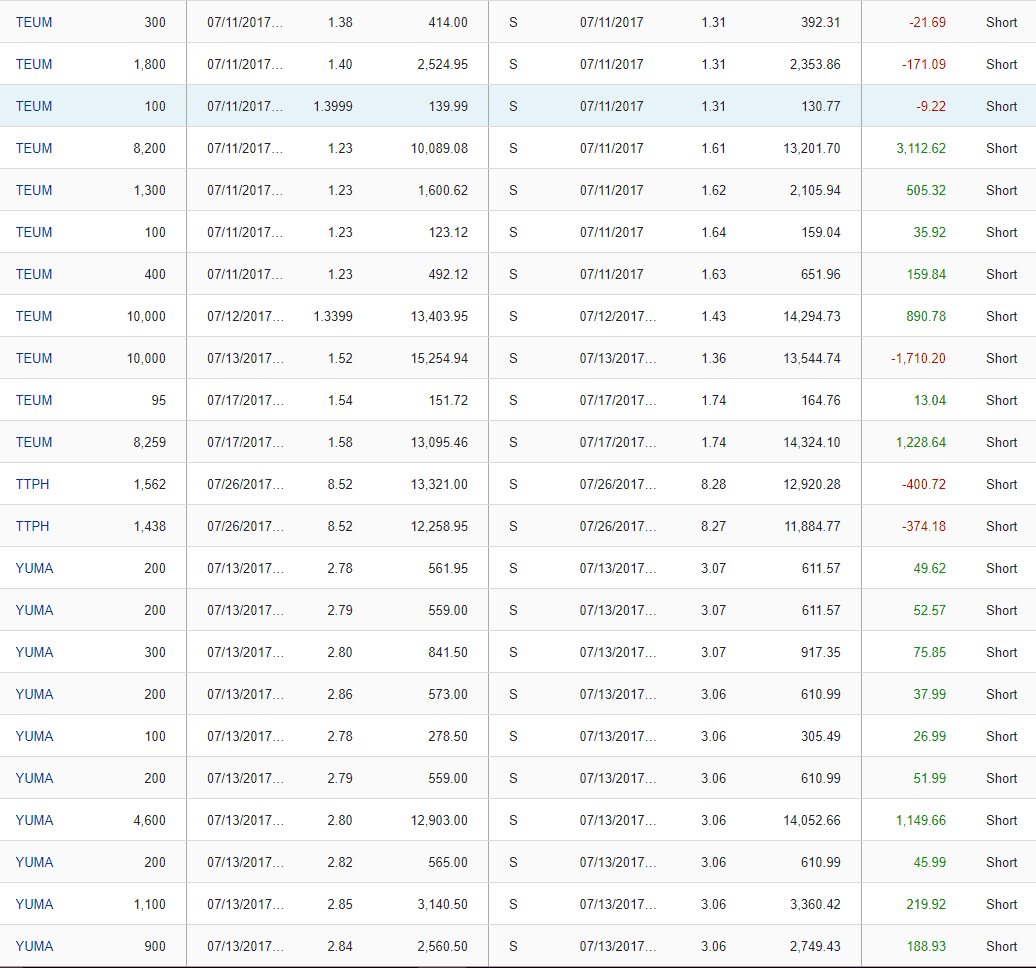
Task: Select the YUMA ticker in the 75.85 row
Action: point(34,652)
